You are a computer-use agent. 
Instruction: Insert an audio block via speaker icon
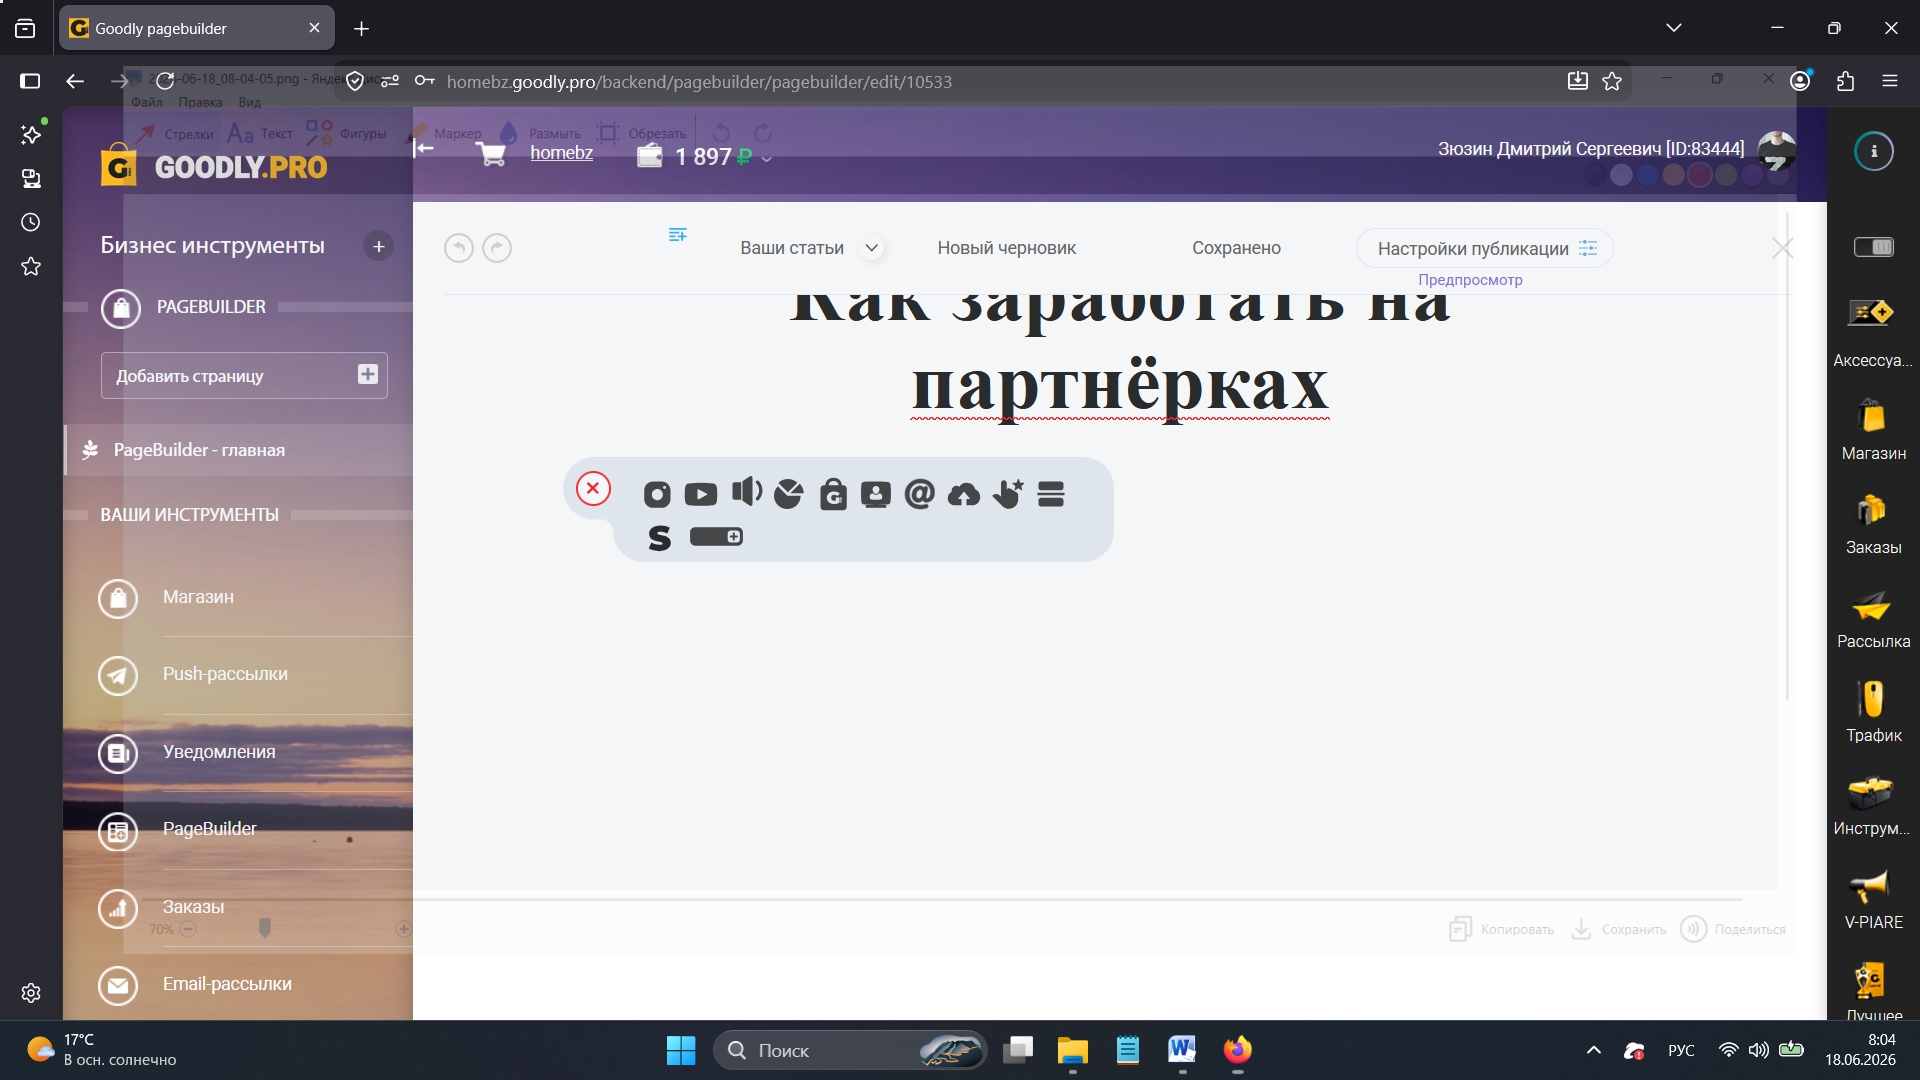[x=746, y=491]
